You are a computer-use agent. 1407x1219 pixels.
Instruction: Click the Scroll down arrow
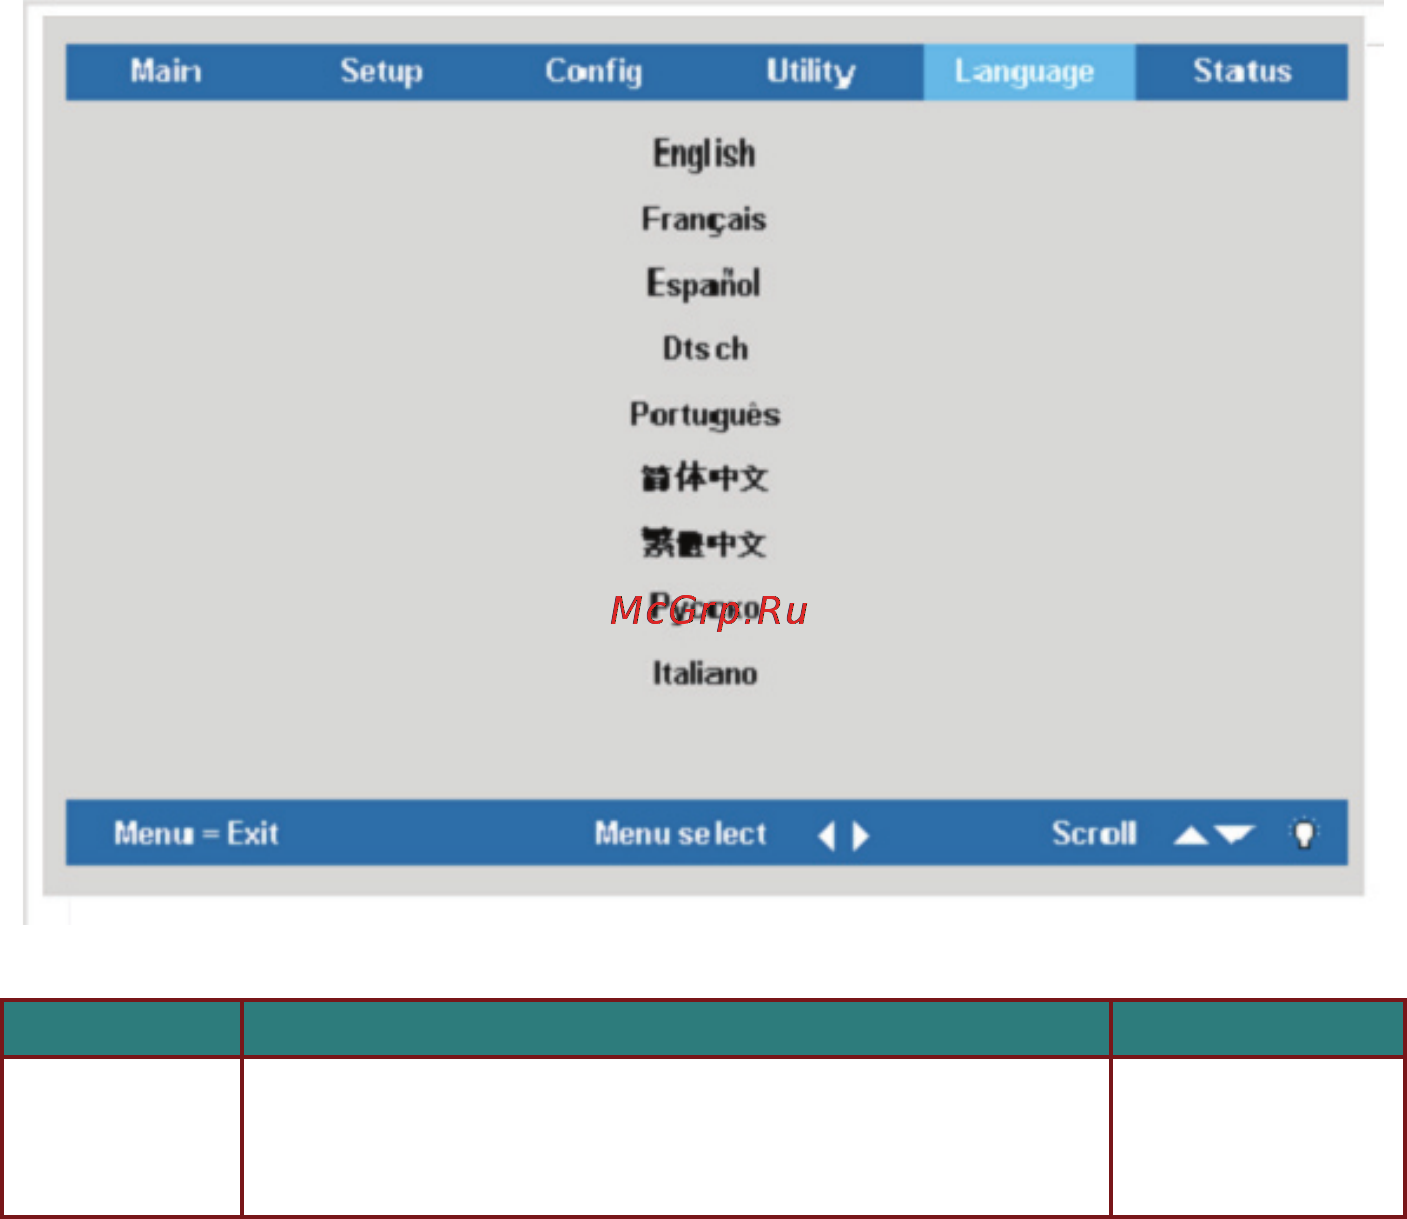click(1235, 834)
